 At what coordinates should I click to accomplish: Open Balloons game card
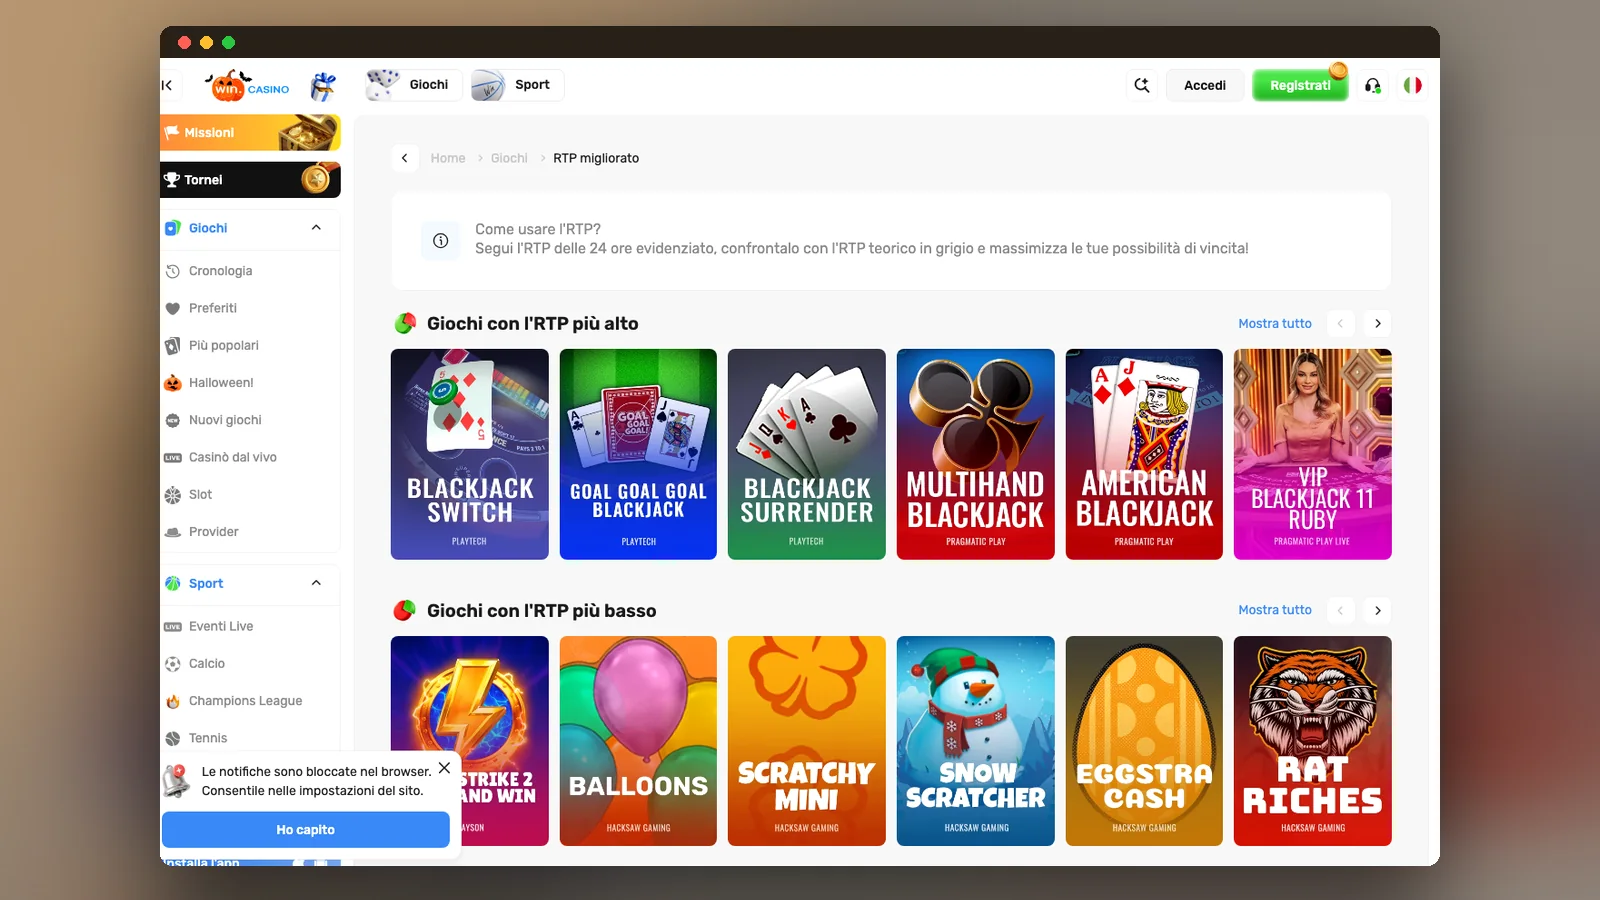[638, 741]
